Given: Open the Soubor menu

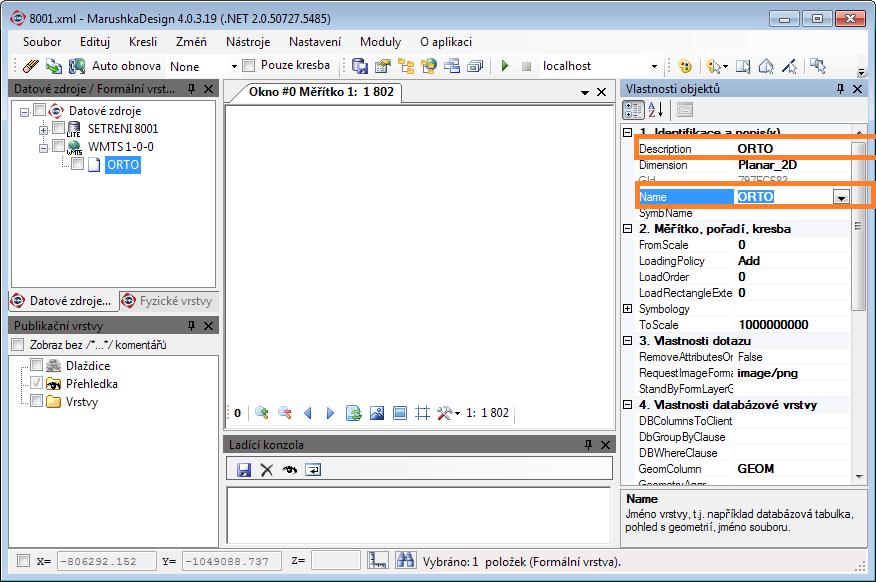Looking at the screenshot, I should pos(42,42).
